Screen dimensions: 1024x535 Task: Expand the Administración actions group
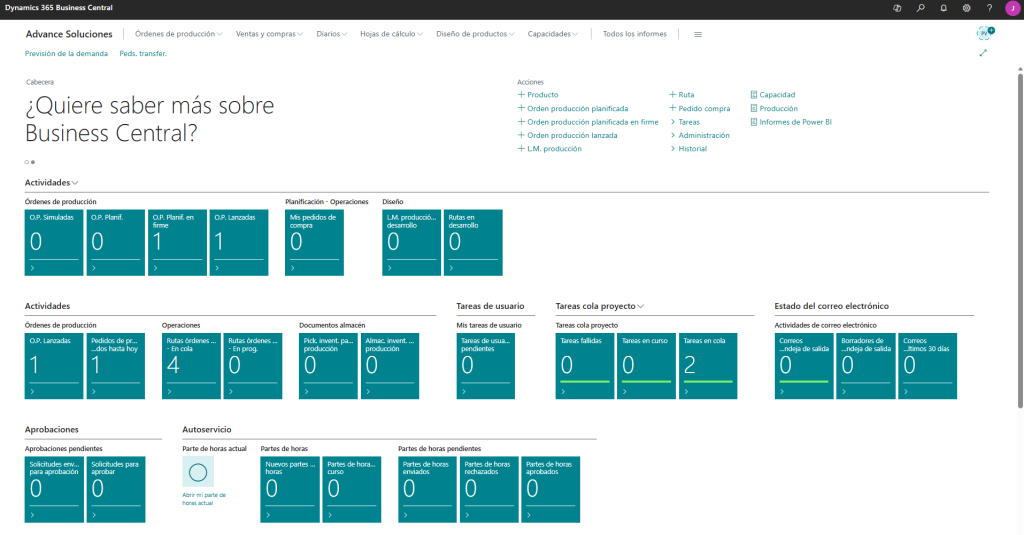tap(703, 135)
